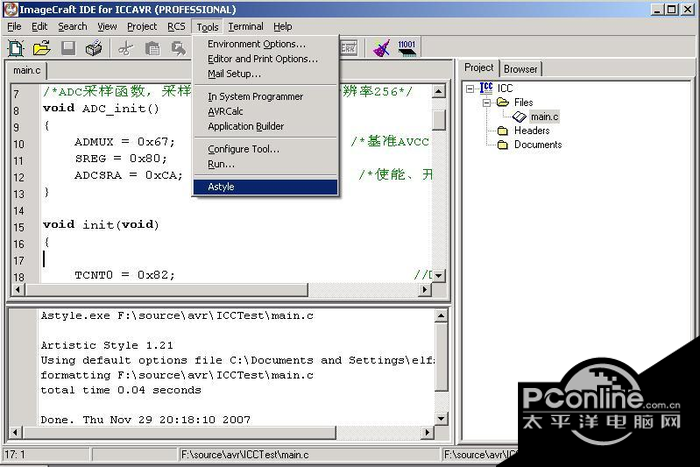Click output pane horizontal scroll right arrow
Image resolution: width=700 pixels, height=467 pixels.
click(x=428, y=432)
